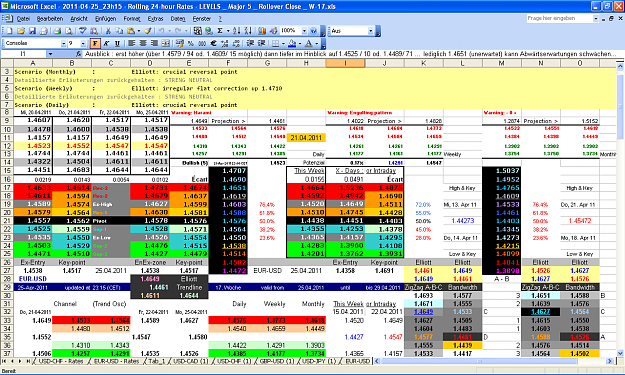Open the Einfügen menu
The width and height of the screenshot is (625, 375).
click(106, 18)
